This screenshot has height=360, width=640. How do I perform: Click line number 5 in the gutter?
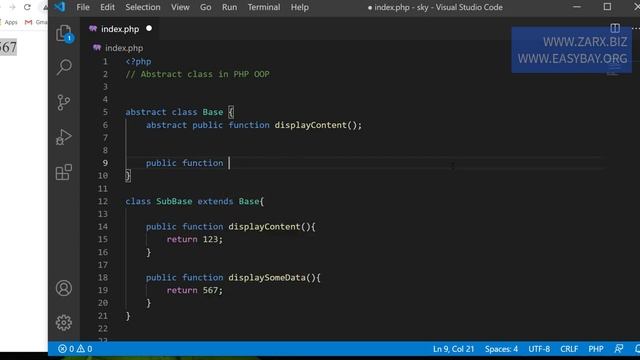click(x=105, y=112)
